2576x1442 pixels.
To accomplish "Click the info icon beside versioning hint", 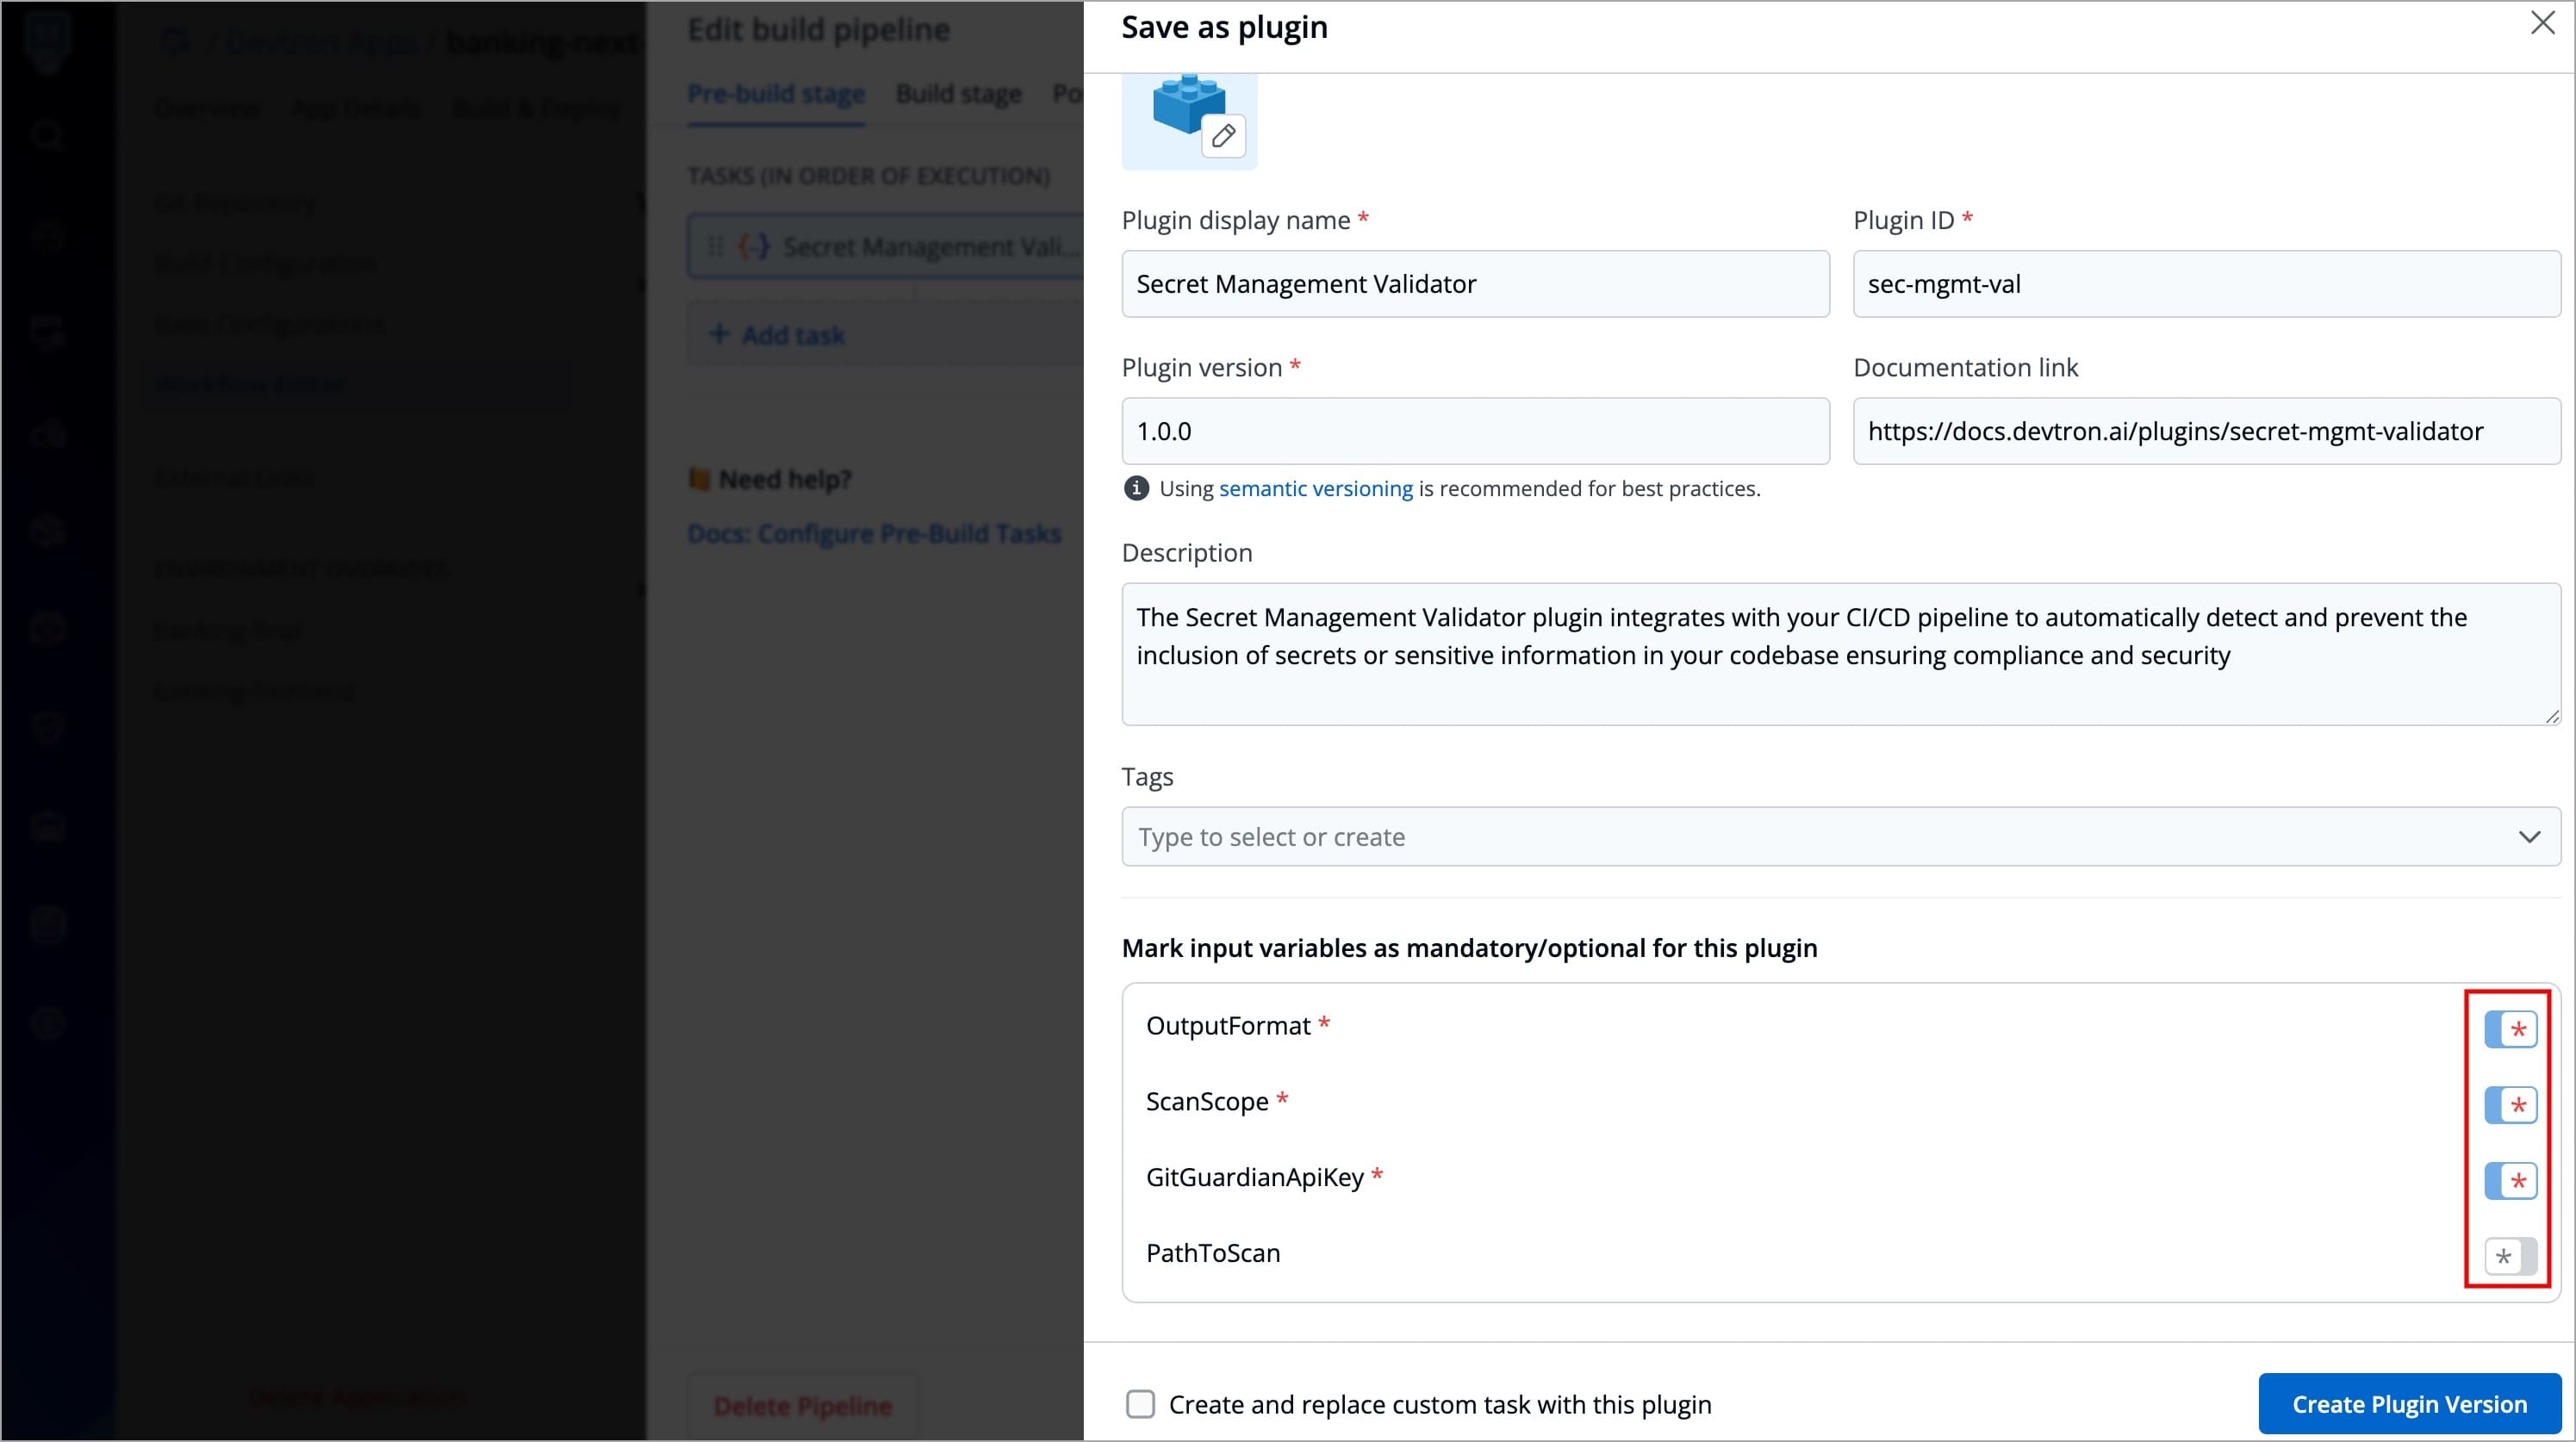I will (1136, 488).
